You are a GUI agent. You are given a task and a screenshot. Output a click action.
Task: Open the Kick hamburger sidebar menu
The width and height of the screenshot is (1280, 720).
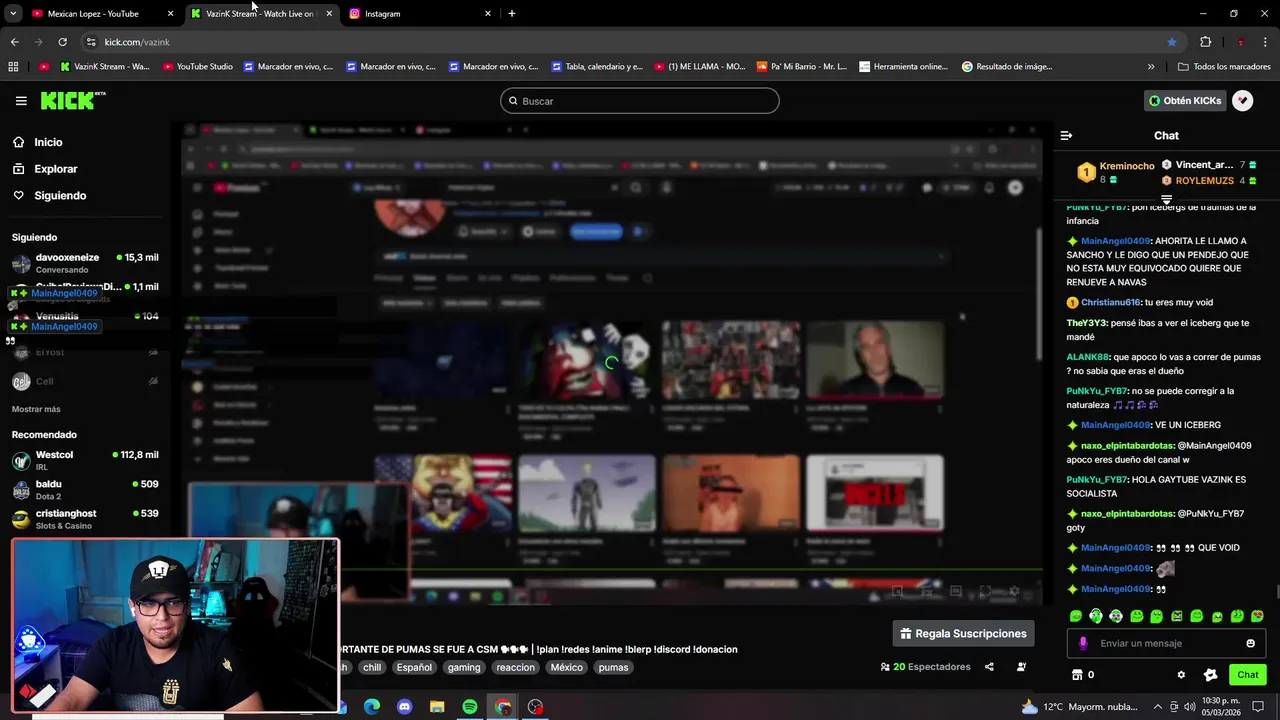pos(21,101)
